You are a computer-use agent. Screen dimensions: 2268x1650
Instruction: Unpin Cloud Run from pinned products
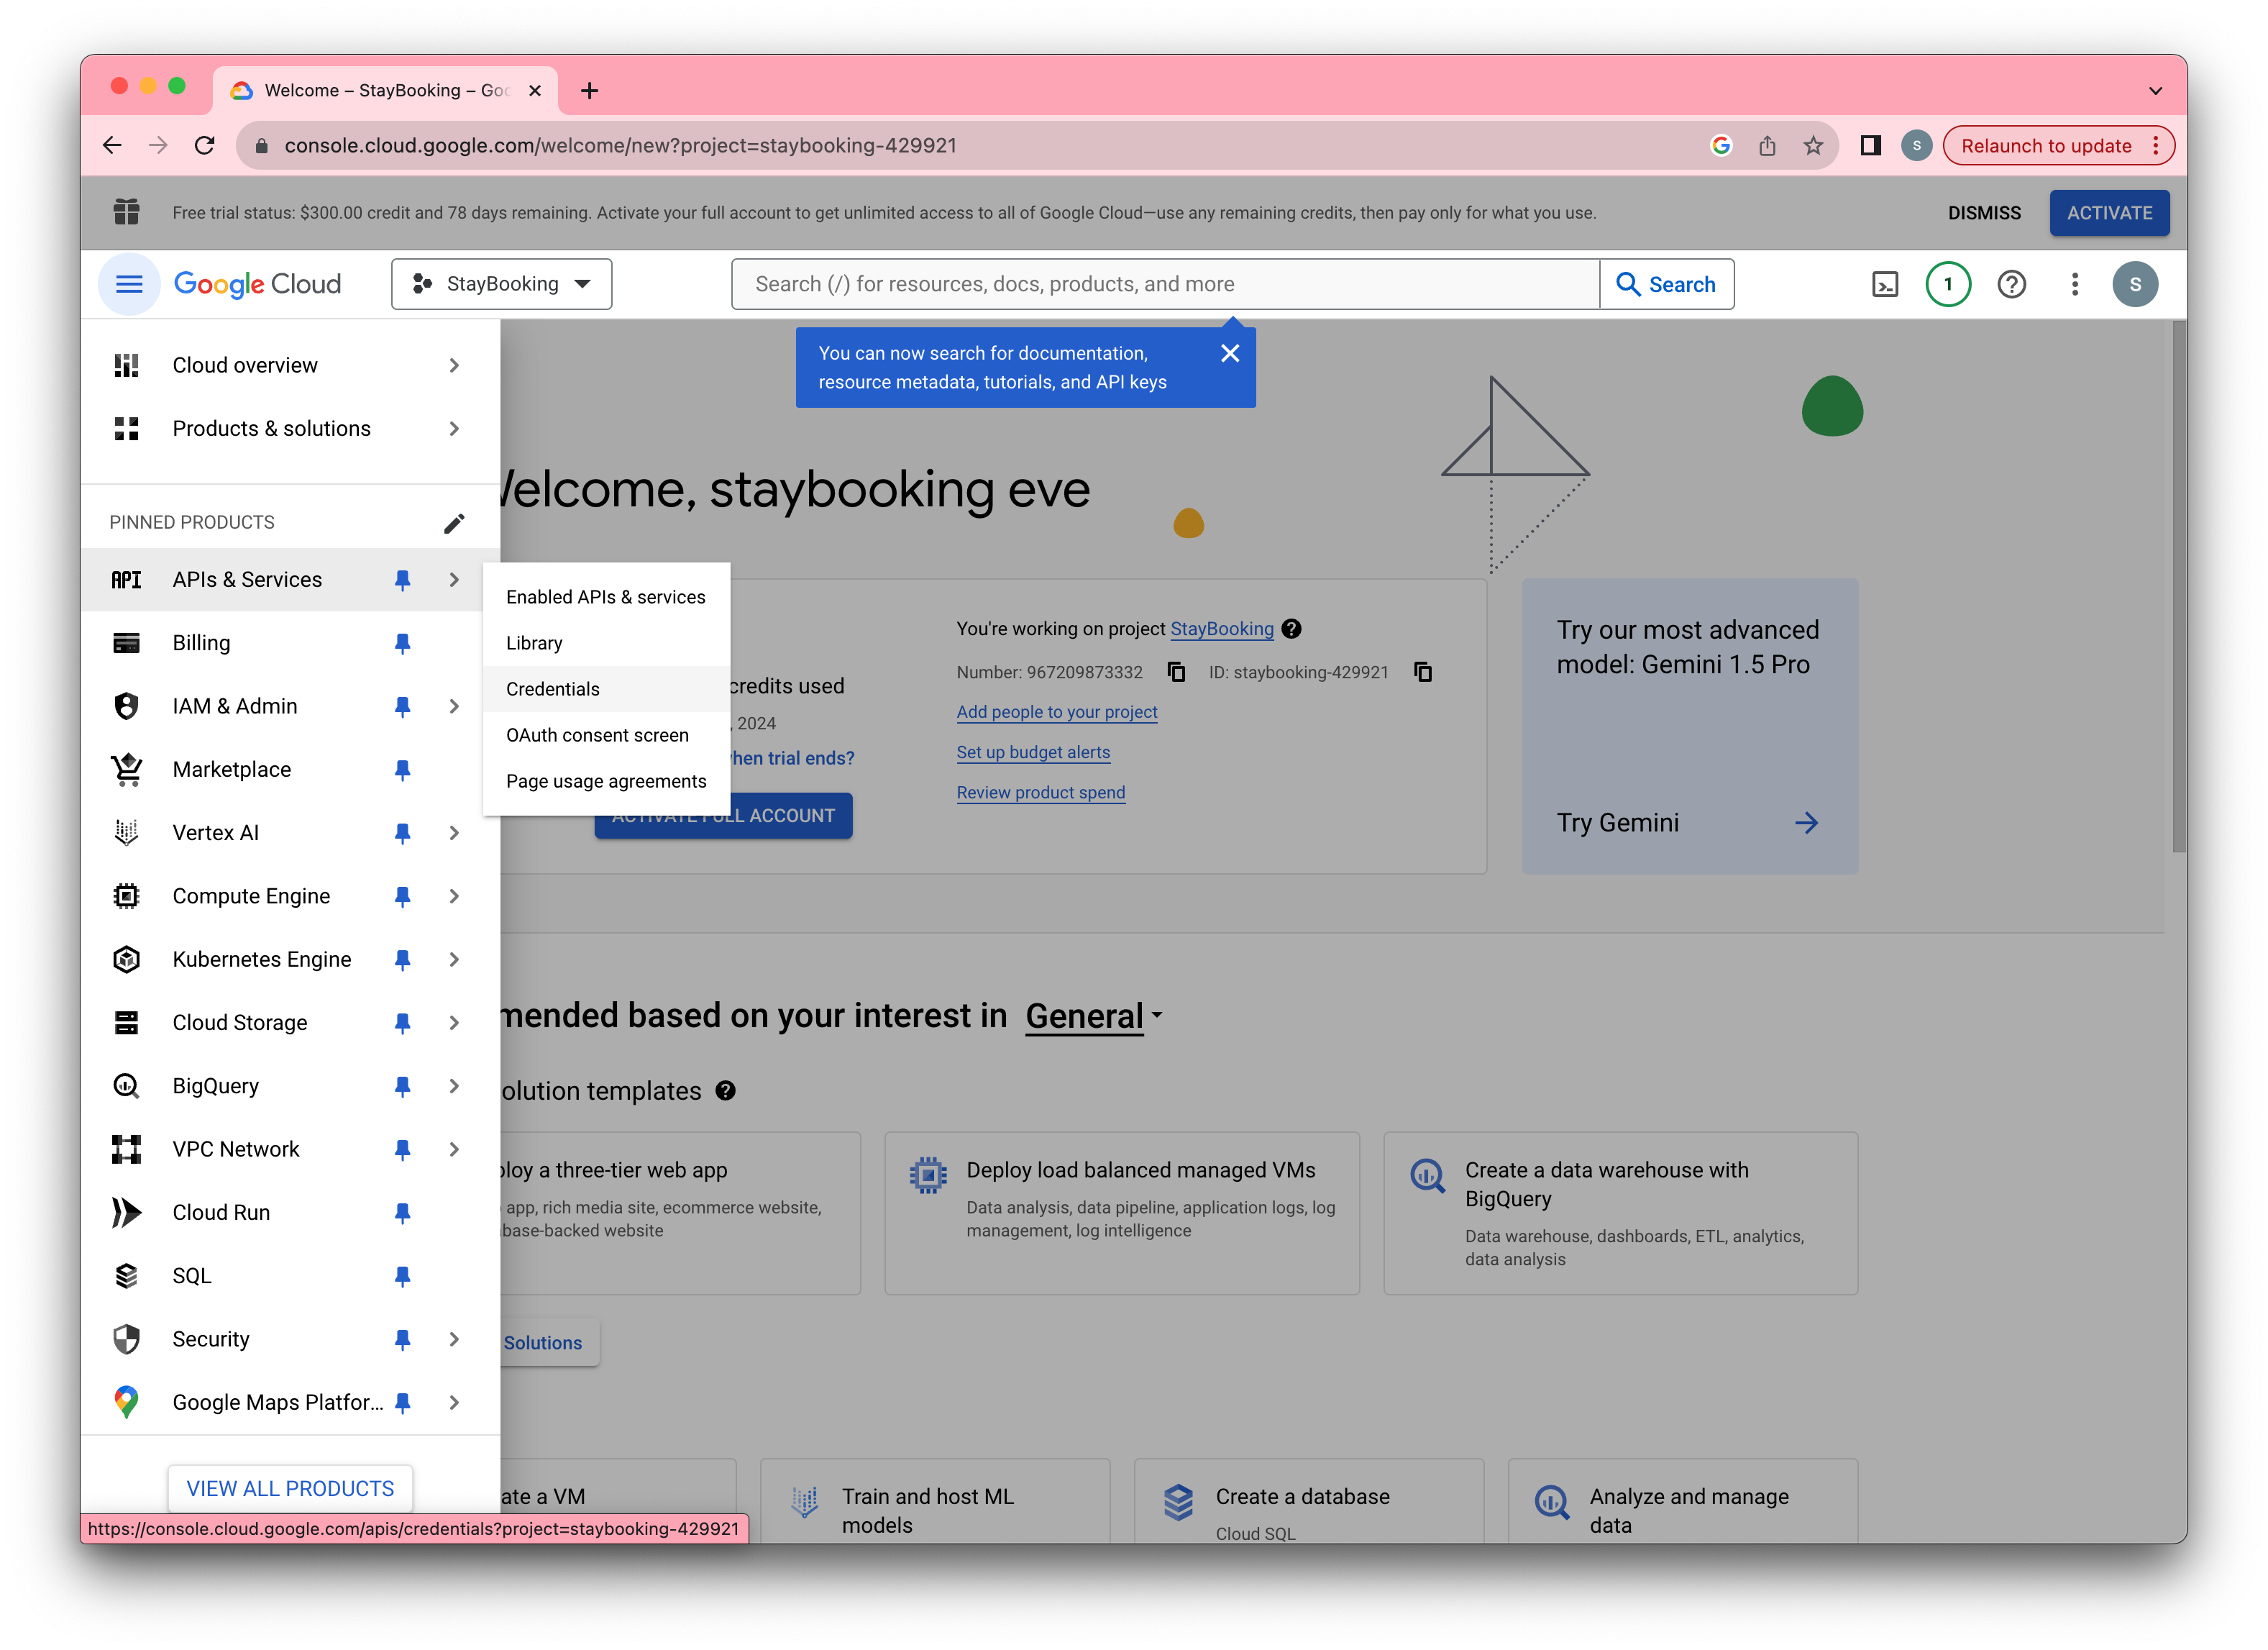click(402, 1212)
